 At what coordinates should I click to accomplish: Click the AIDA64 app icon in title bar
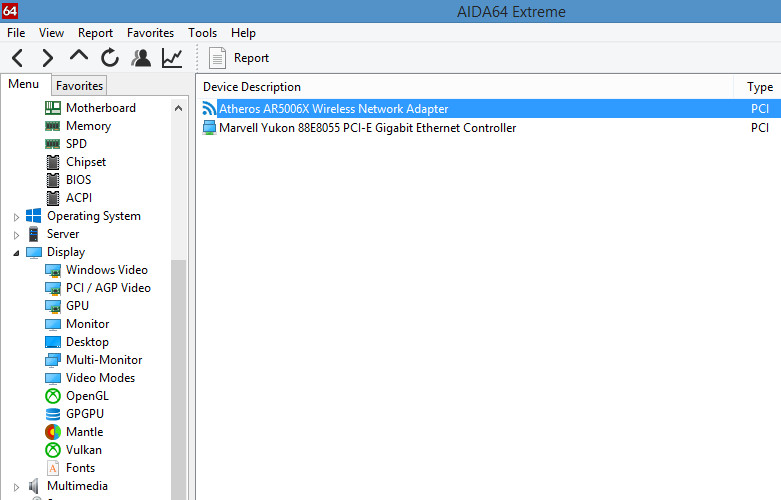pos(9,10)
